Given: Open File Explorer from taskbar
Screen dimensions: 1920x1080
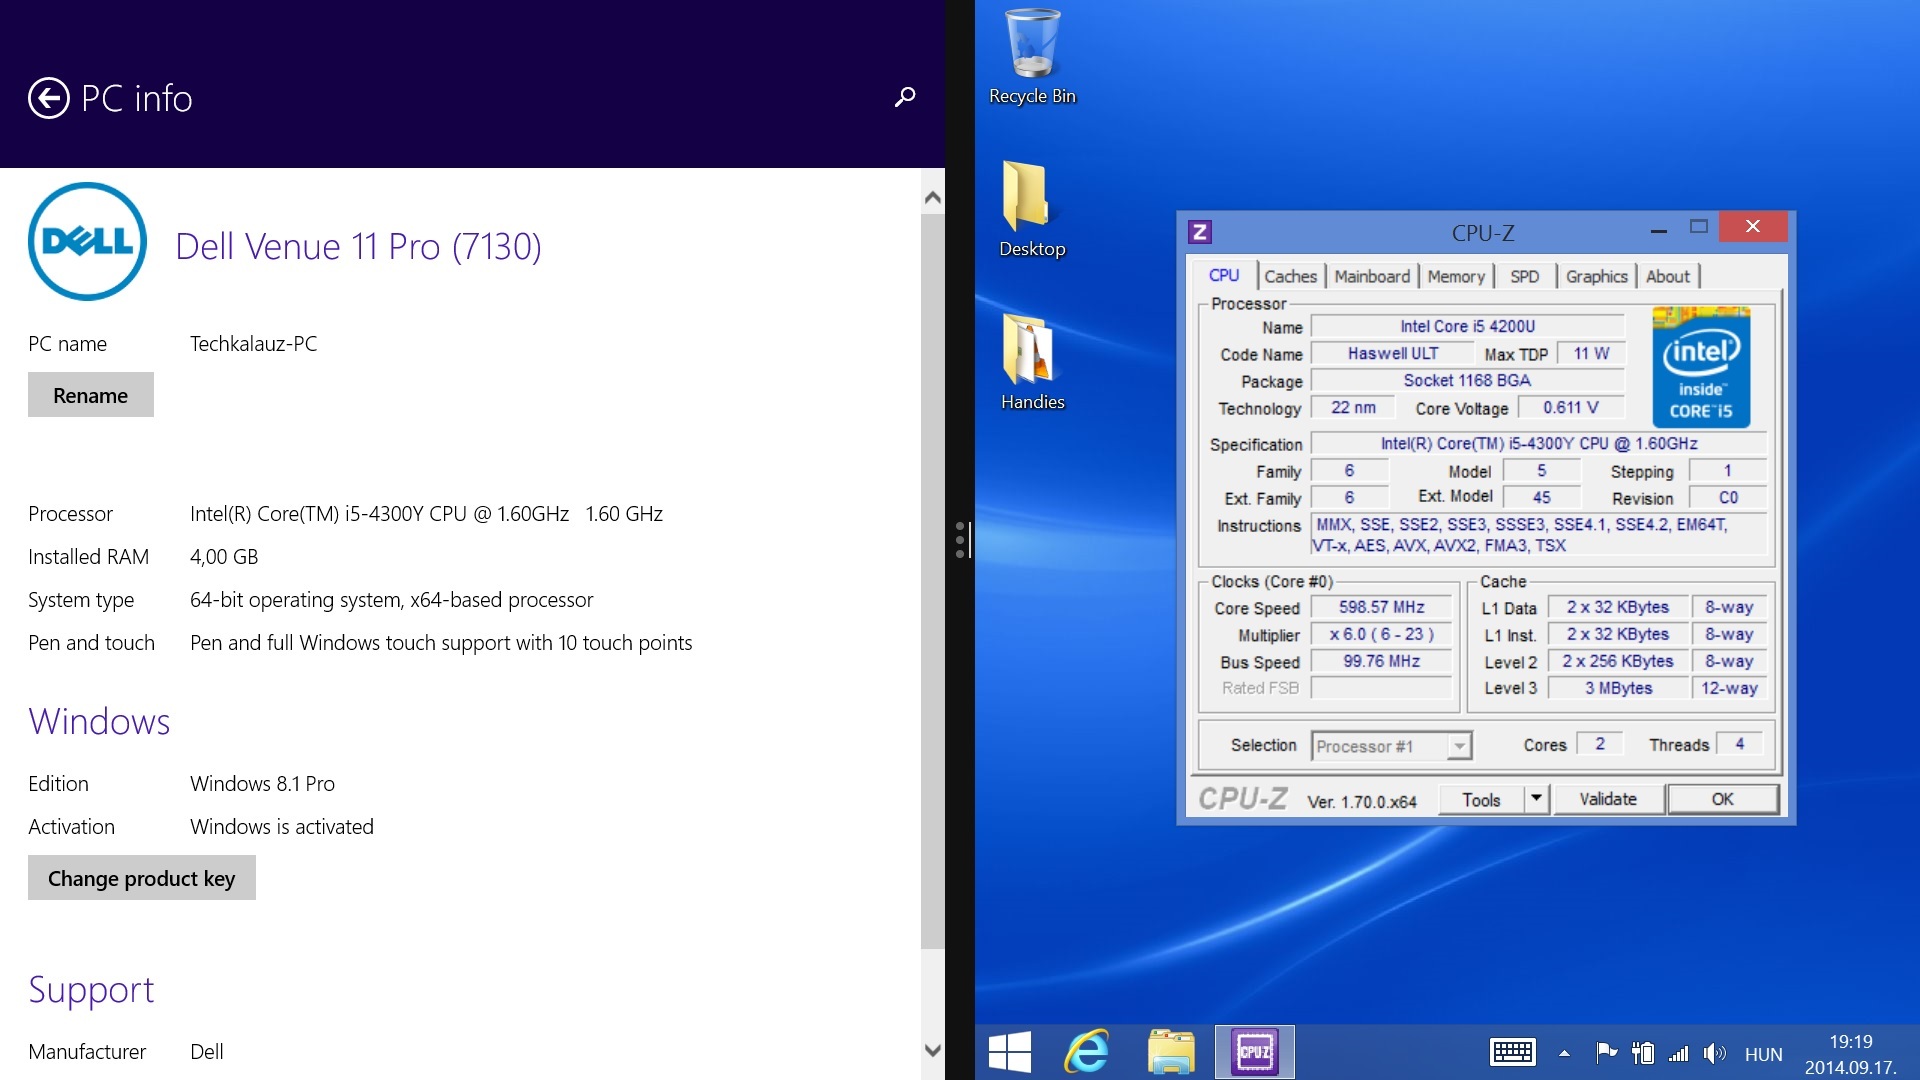Looking at the screenshot, I should coord(1171,1052).
